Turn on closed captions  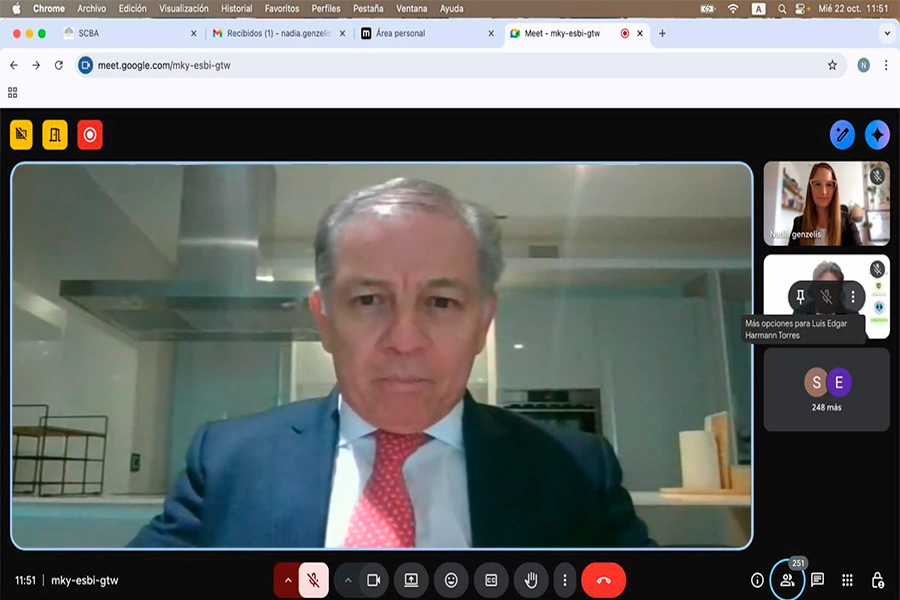pos(491,580)
